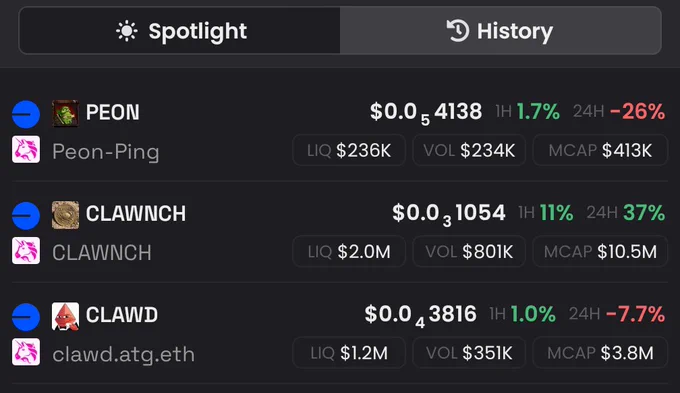Click the LIQ $236K badge

[349, 151]
